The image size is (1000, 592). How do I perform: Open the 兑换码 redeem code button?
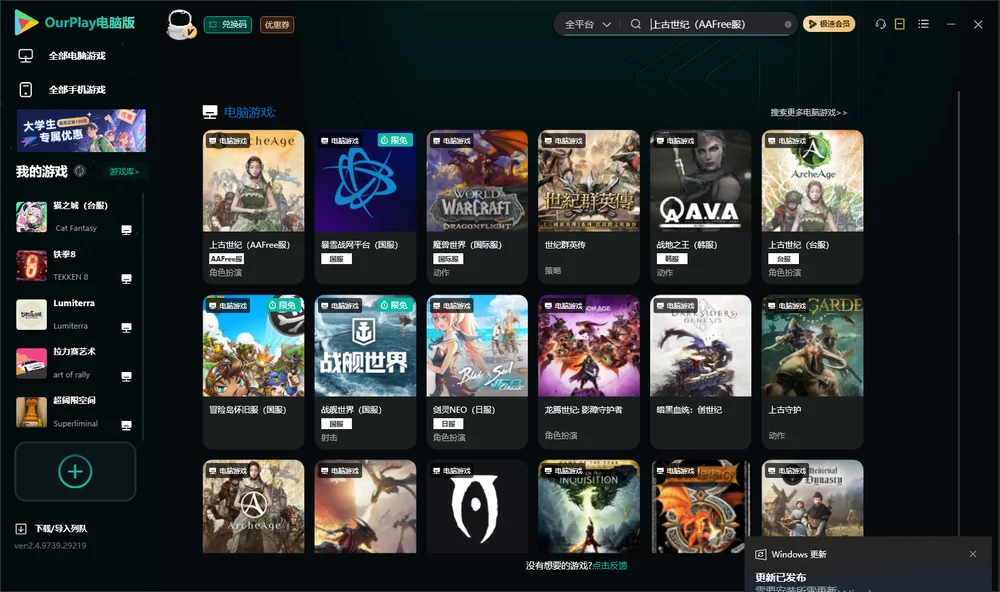[x=228, y=24]
